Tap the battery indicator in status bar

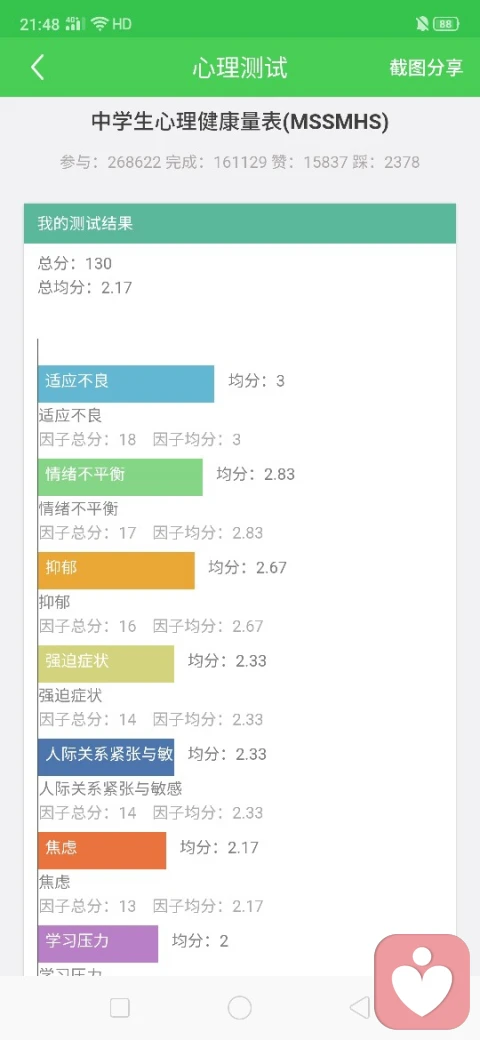coord(446,24)
